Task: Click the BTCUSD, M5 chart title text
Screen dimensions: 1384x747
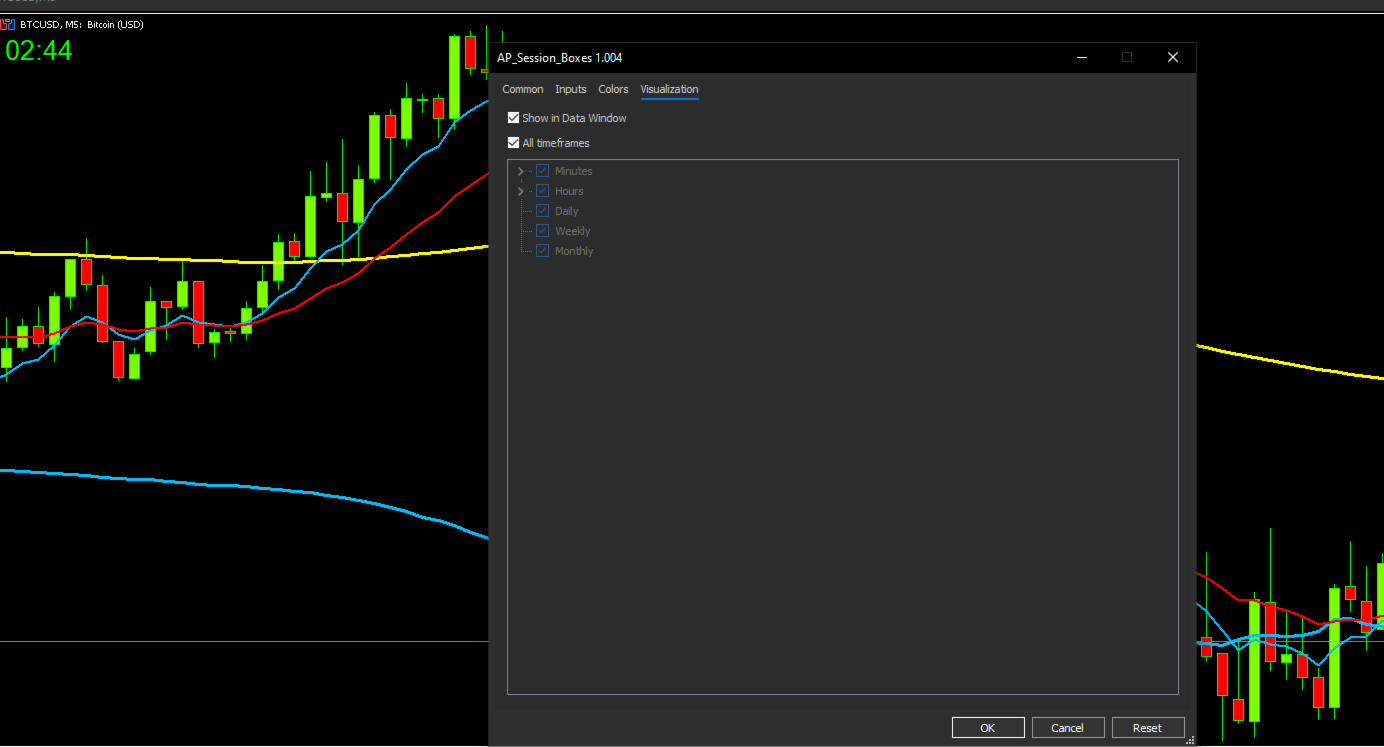Action: click(82, 24)
